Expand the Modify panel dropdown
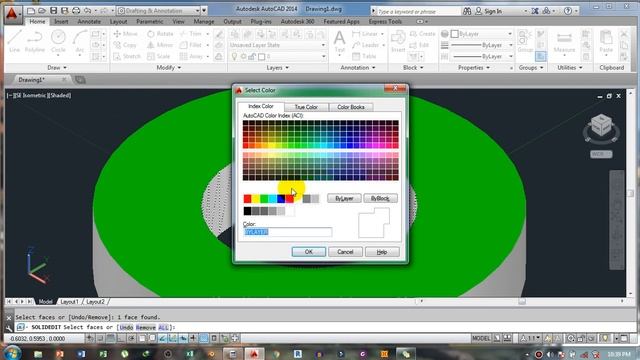640x360 pixels. (169, 68)
